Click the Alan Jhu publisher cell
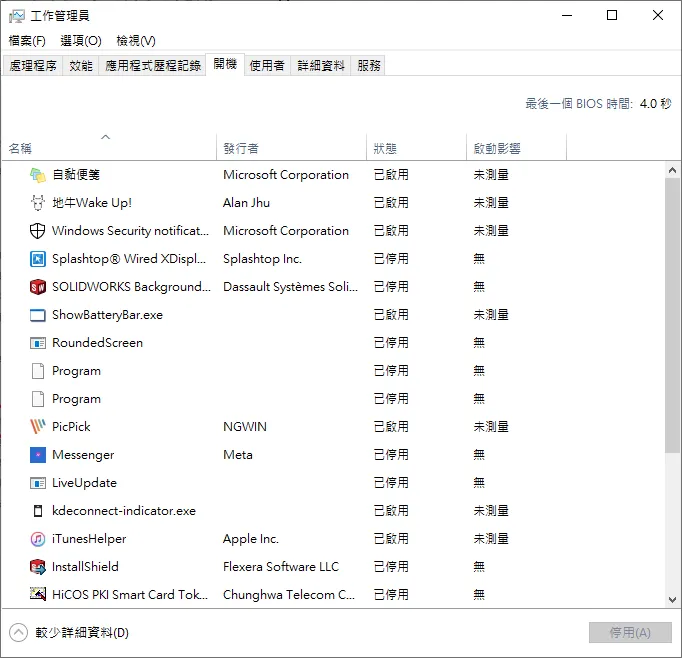The image size is (682, 658). click(246, 203)
